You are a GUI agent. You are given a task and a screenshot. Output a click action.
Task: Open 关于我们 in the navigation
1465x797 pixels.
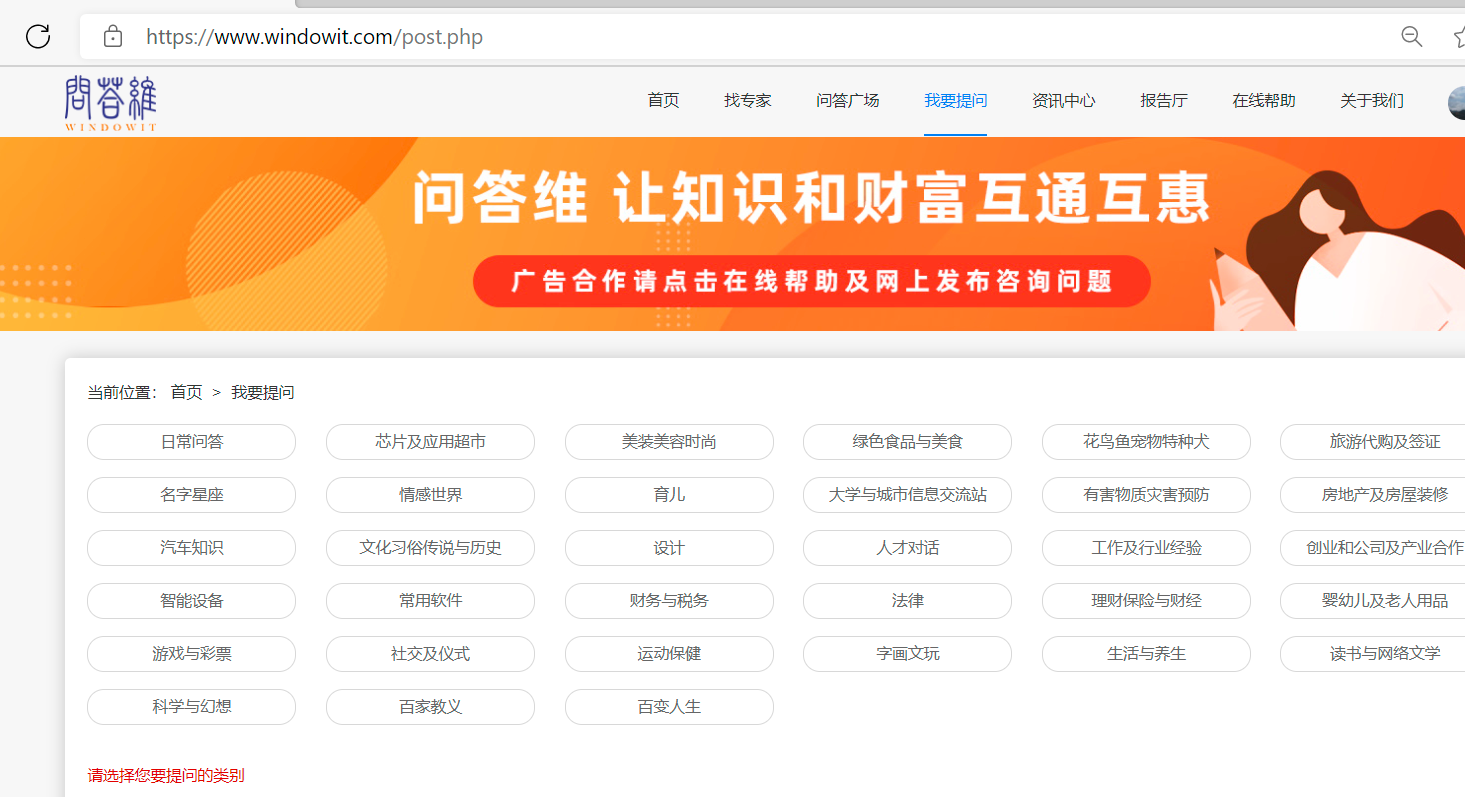click(1371, 100)
